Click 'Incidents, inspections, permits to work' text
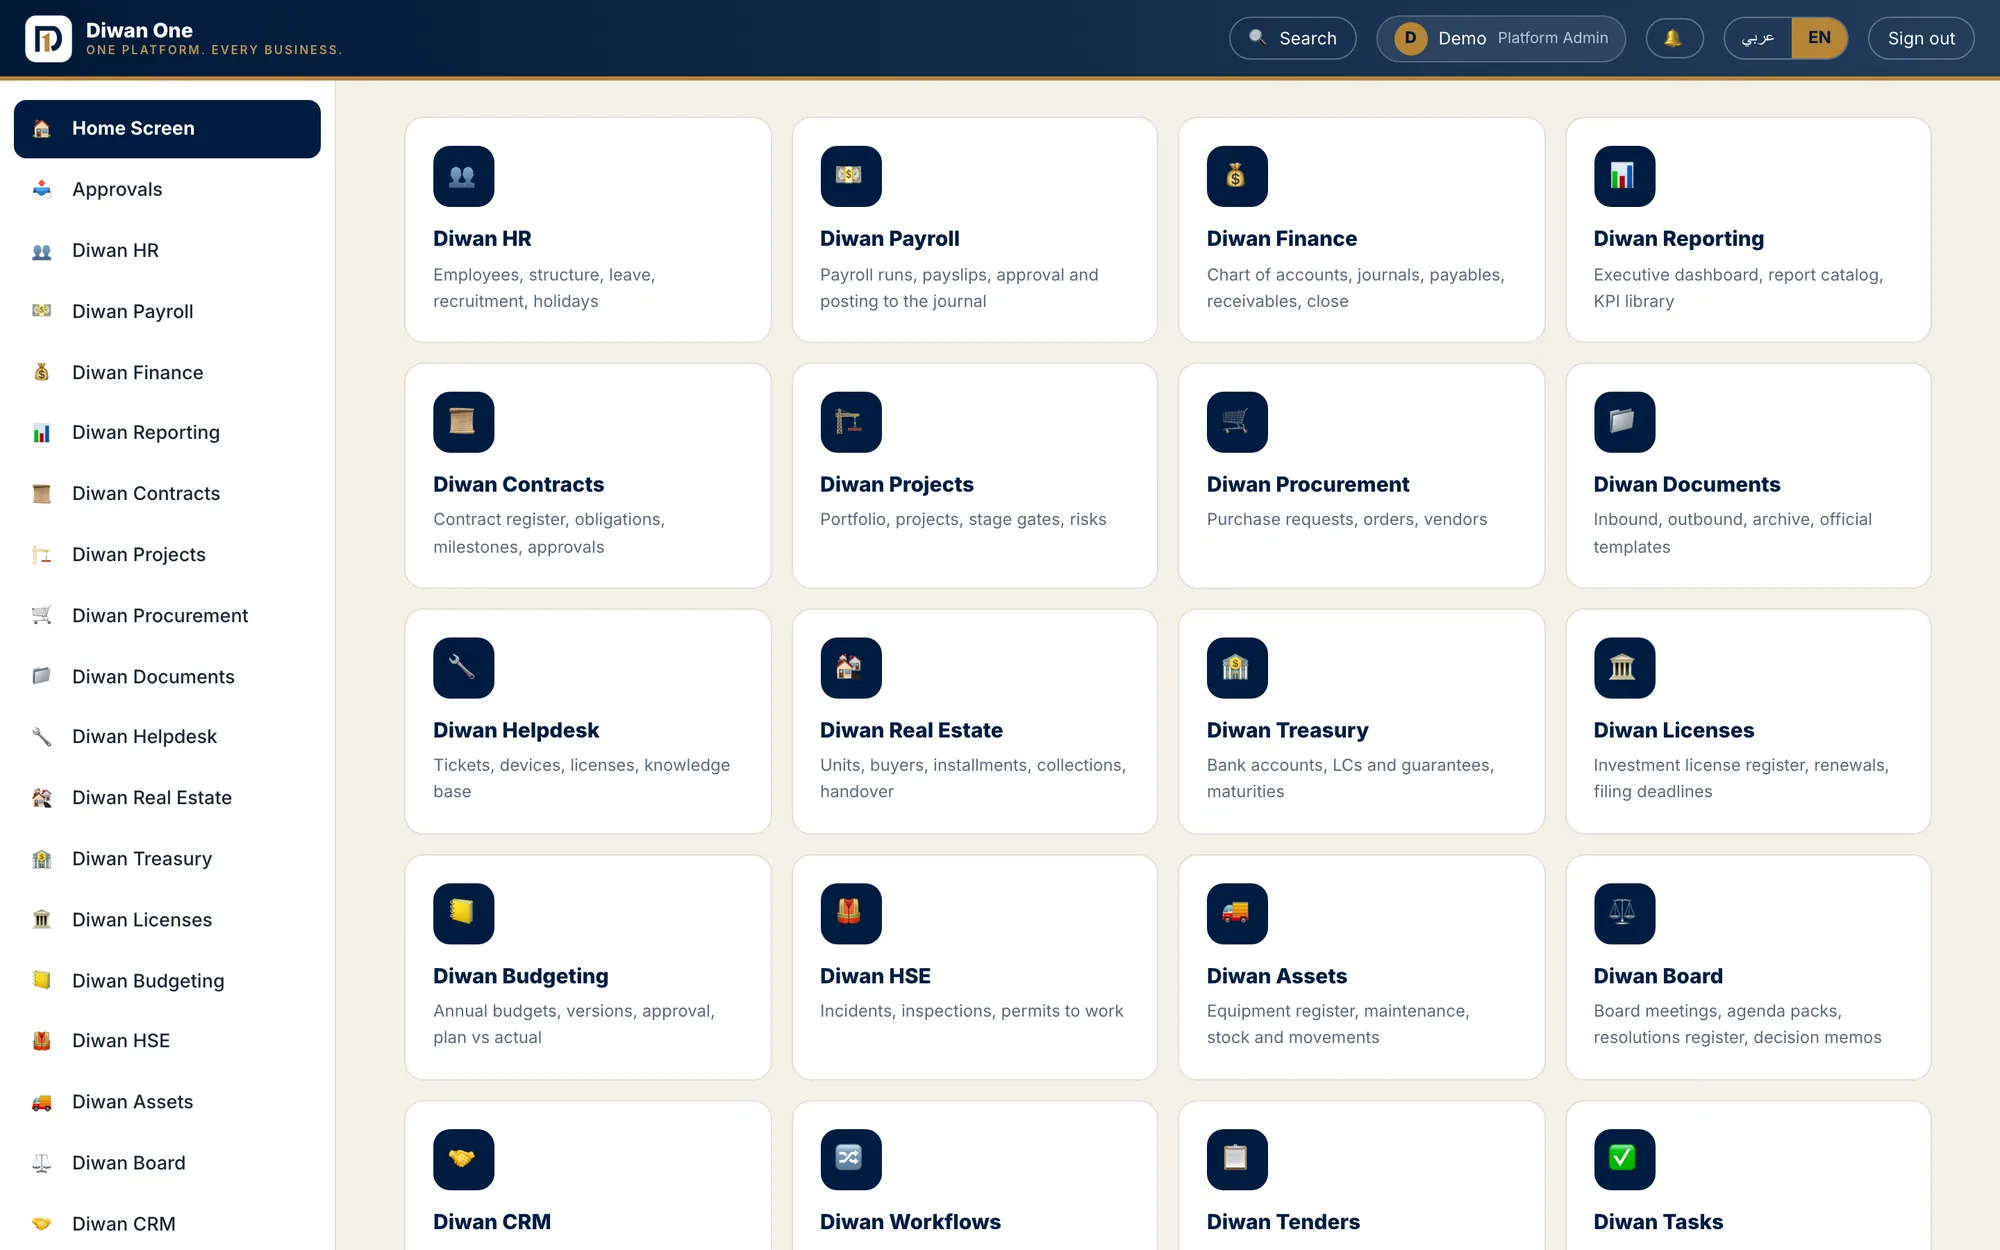This screenshot has height=1250, width=2000. tap(971, 1010)
